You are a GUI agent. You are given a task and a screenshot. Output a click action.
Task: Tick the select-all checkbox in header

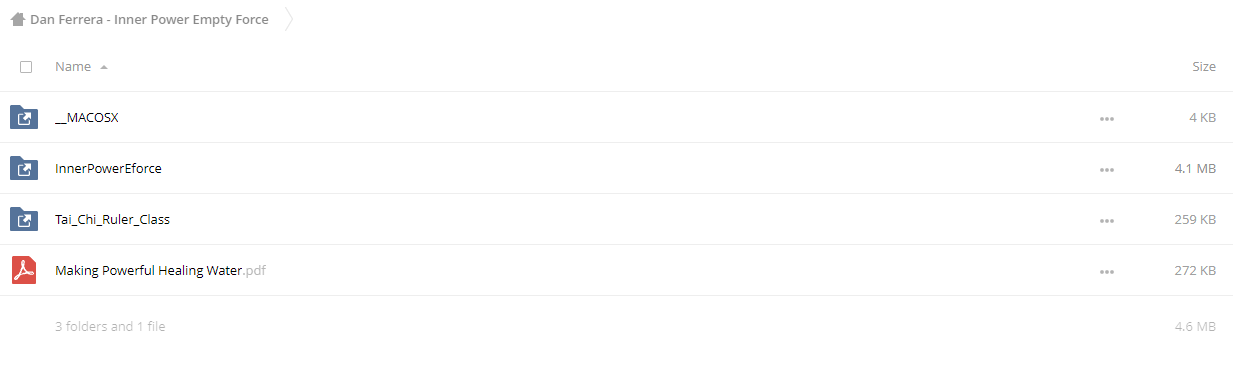point(26,67)
